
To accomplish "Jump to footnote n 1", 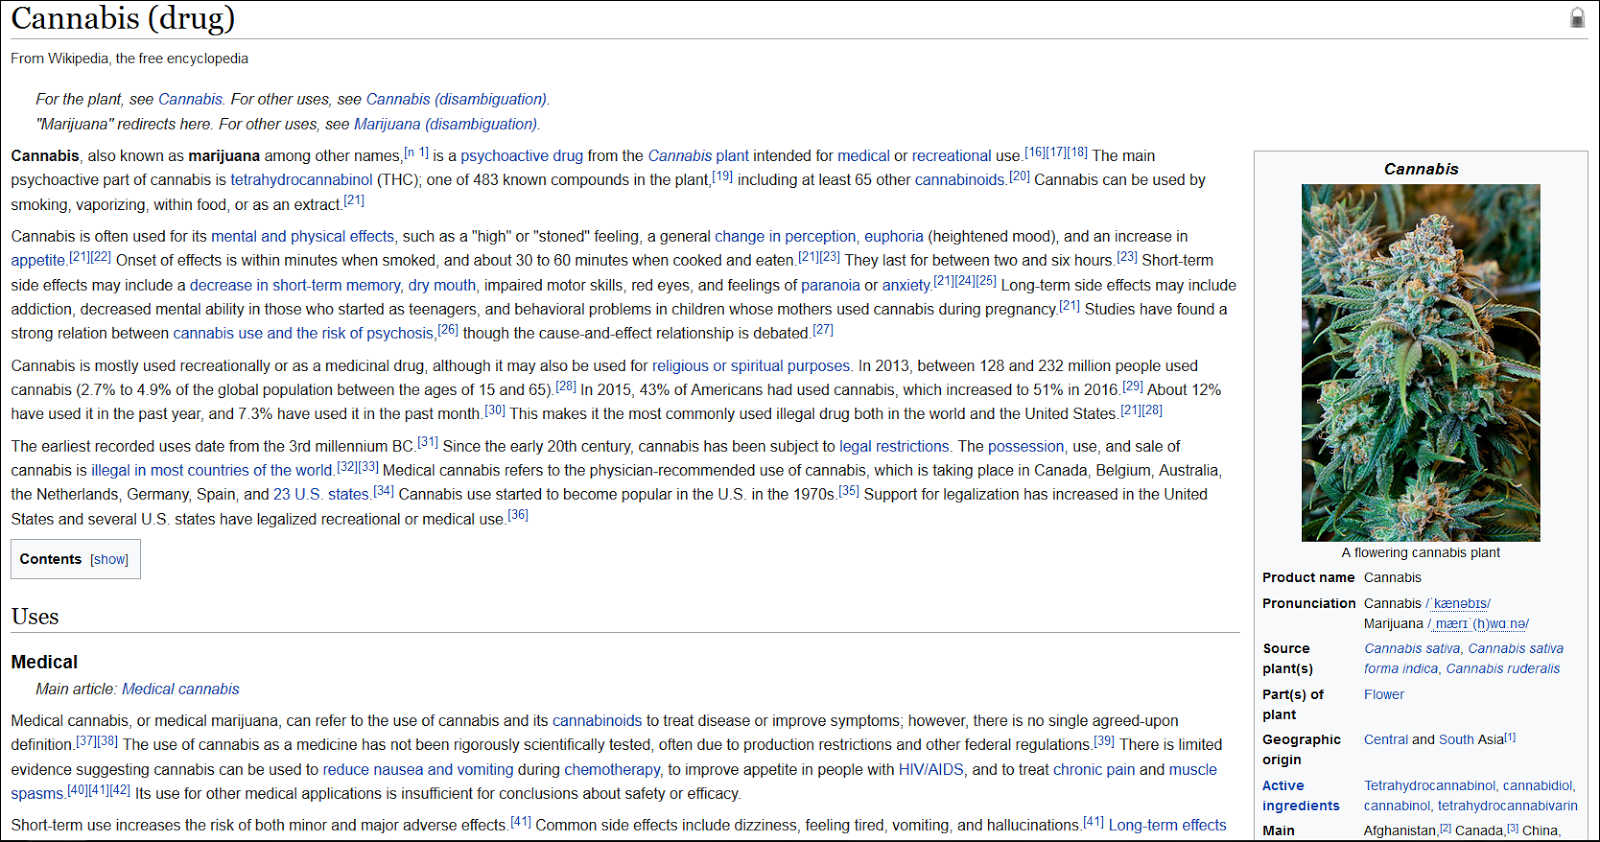I will (x=417, y=153).
